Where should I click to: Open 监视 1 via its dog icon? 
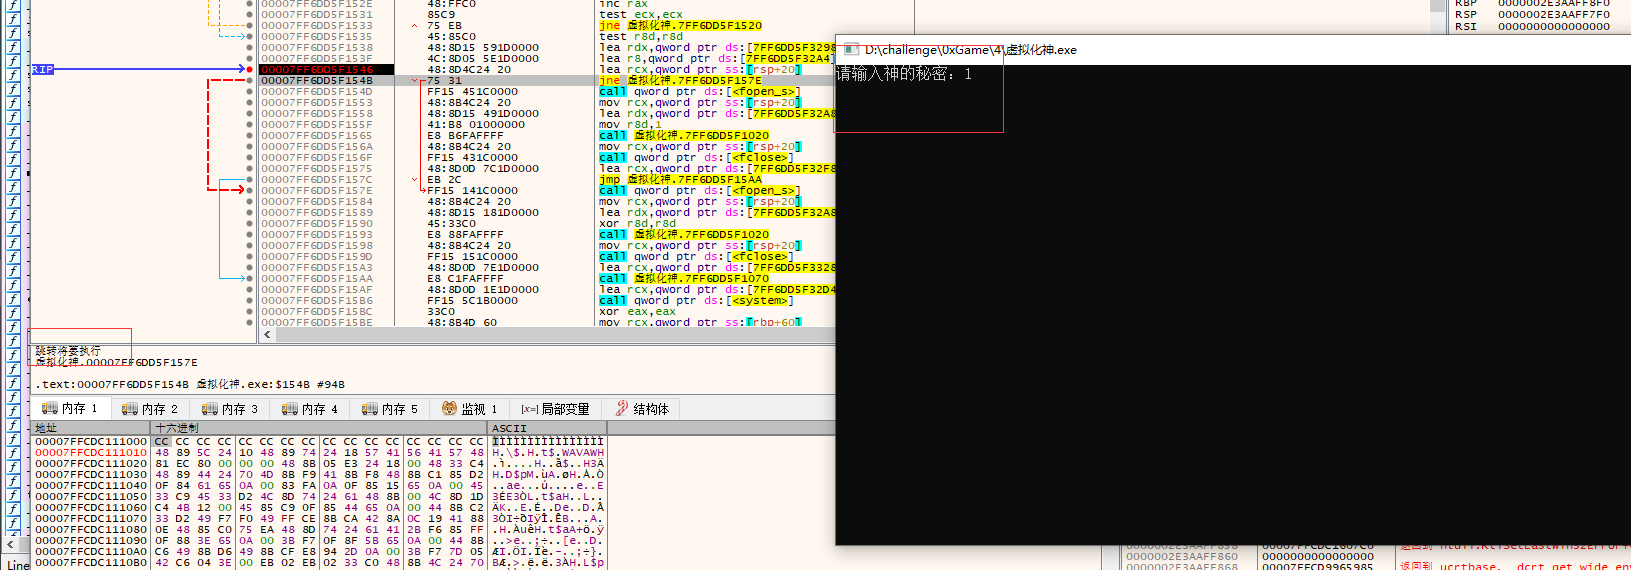[449, 409]
